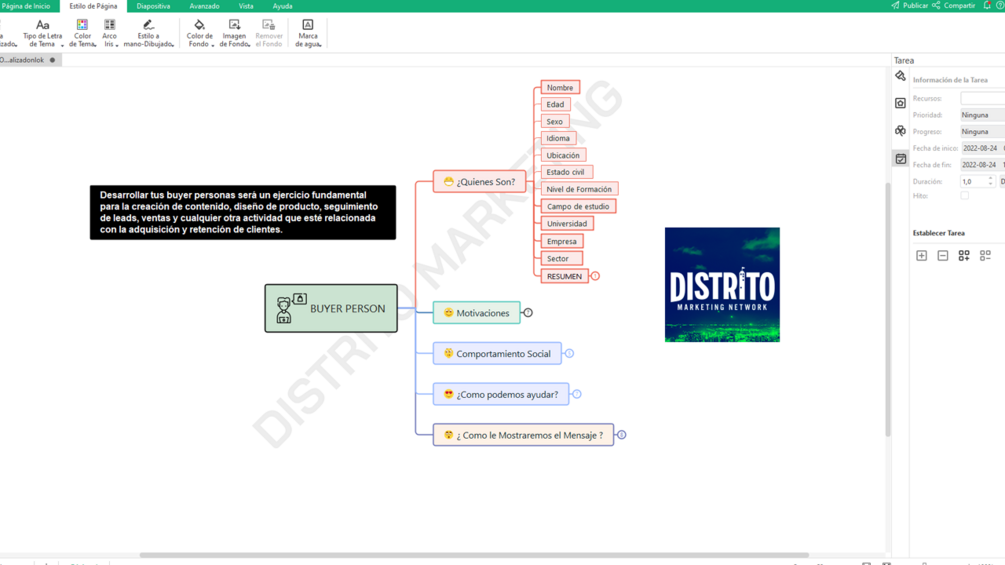
Task: Open the style brush panel icon
Action: click(901, 76)
